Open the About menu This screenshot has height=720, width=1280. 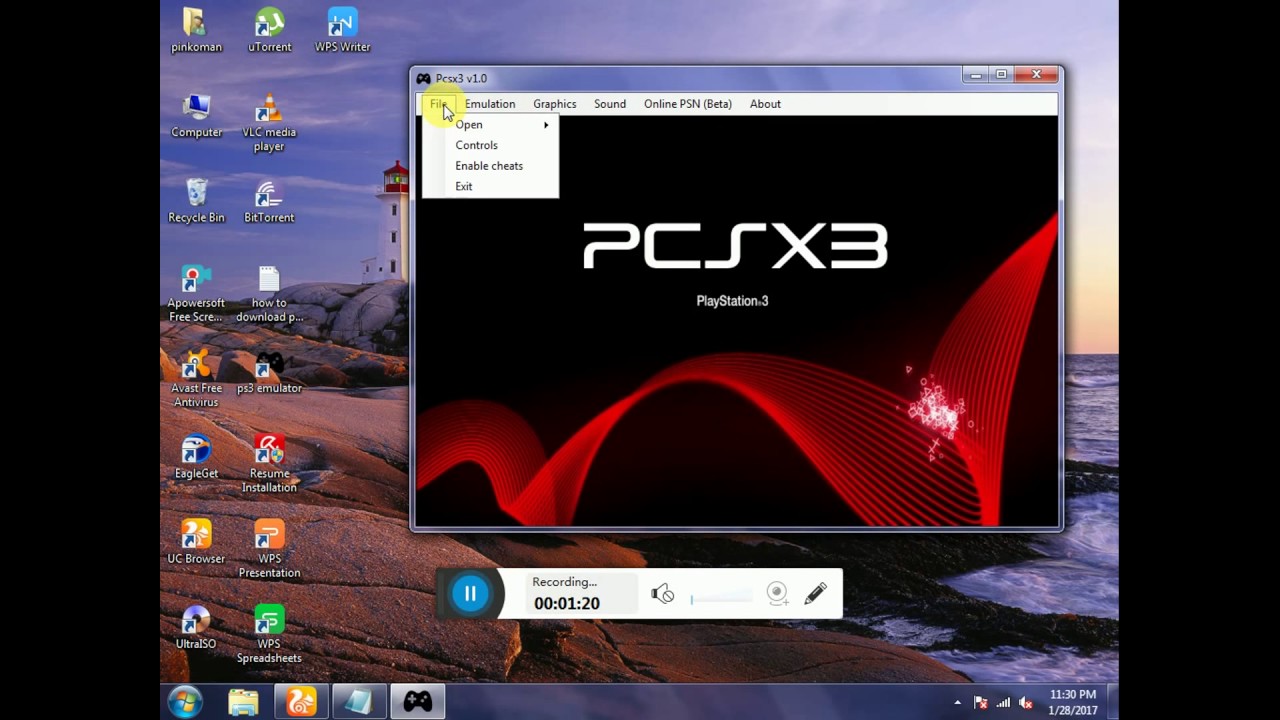pyautogui.click(x=765, y=104)
